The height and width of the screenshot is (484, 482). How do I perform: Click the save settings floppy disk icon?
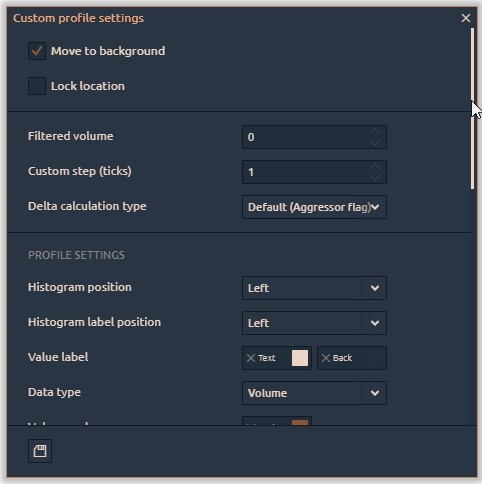(x=40, y=451)
